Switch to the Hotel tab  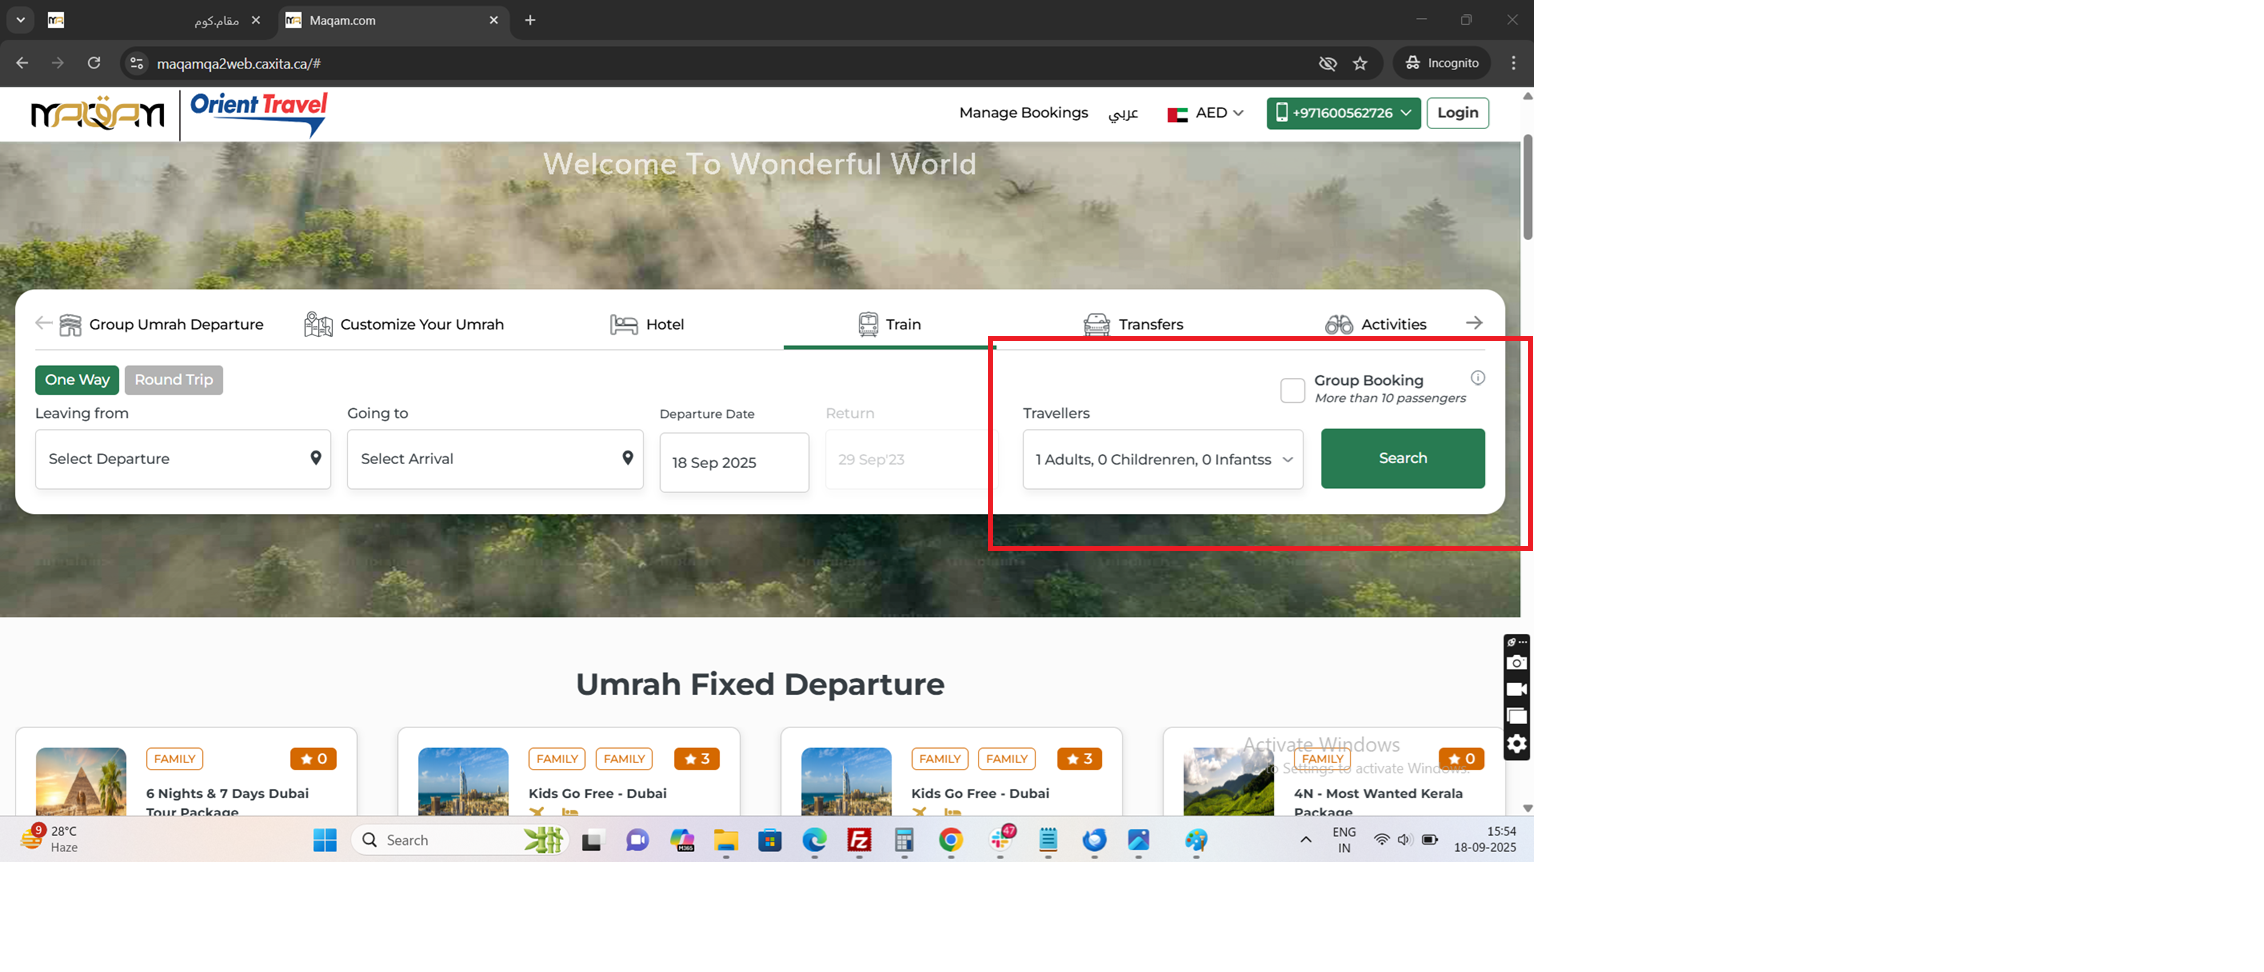tap(648, 324)
